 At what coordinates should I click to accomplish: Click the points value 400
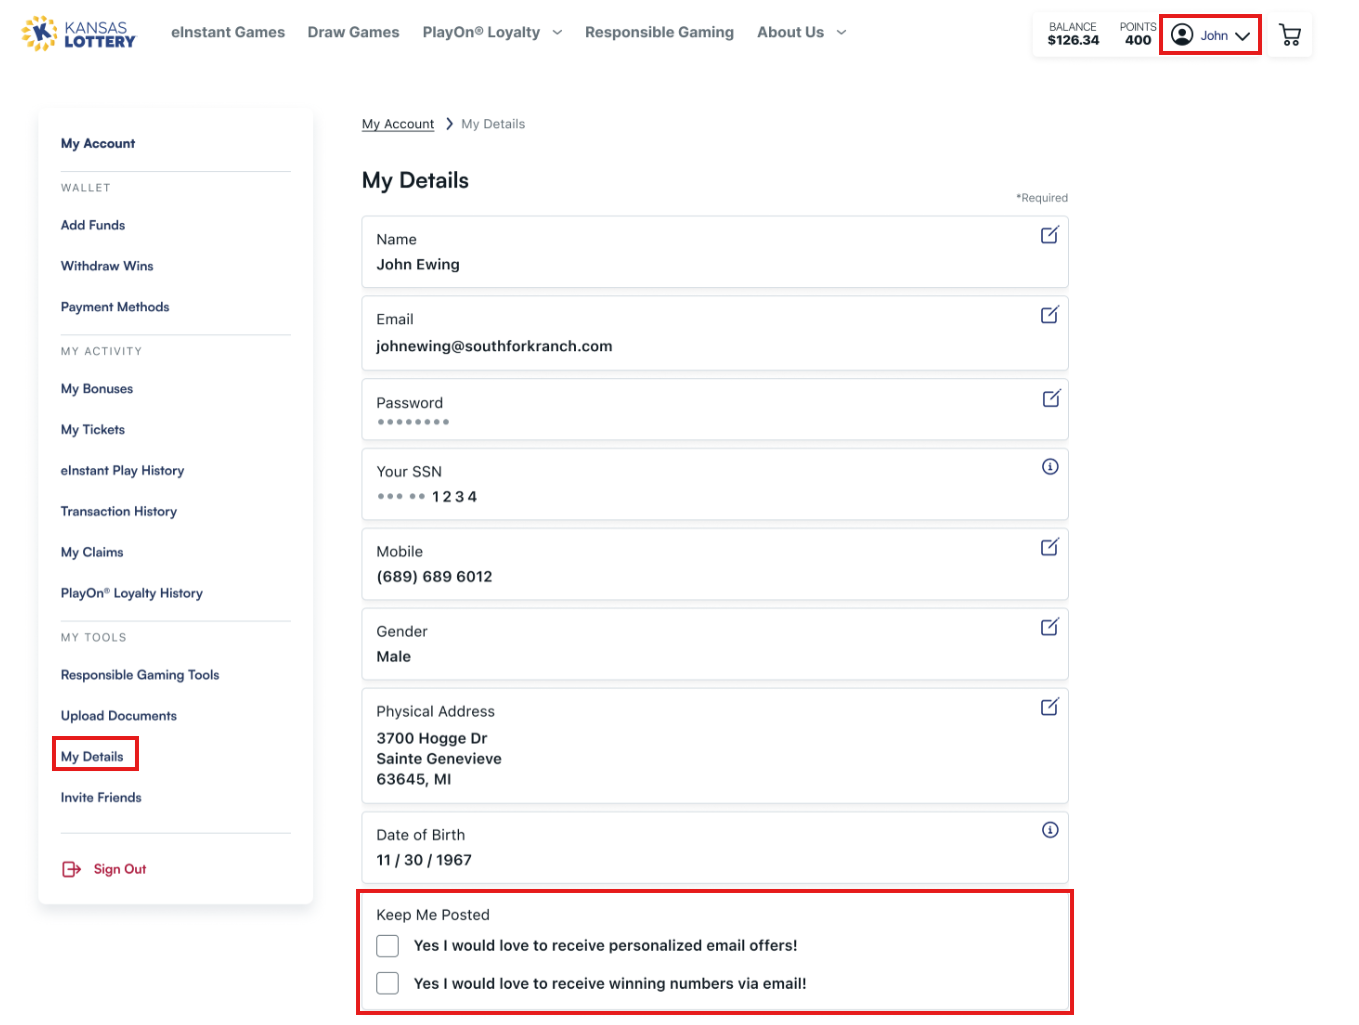tap(1138, 41)
